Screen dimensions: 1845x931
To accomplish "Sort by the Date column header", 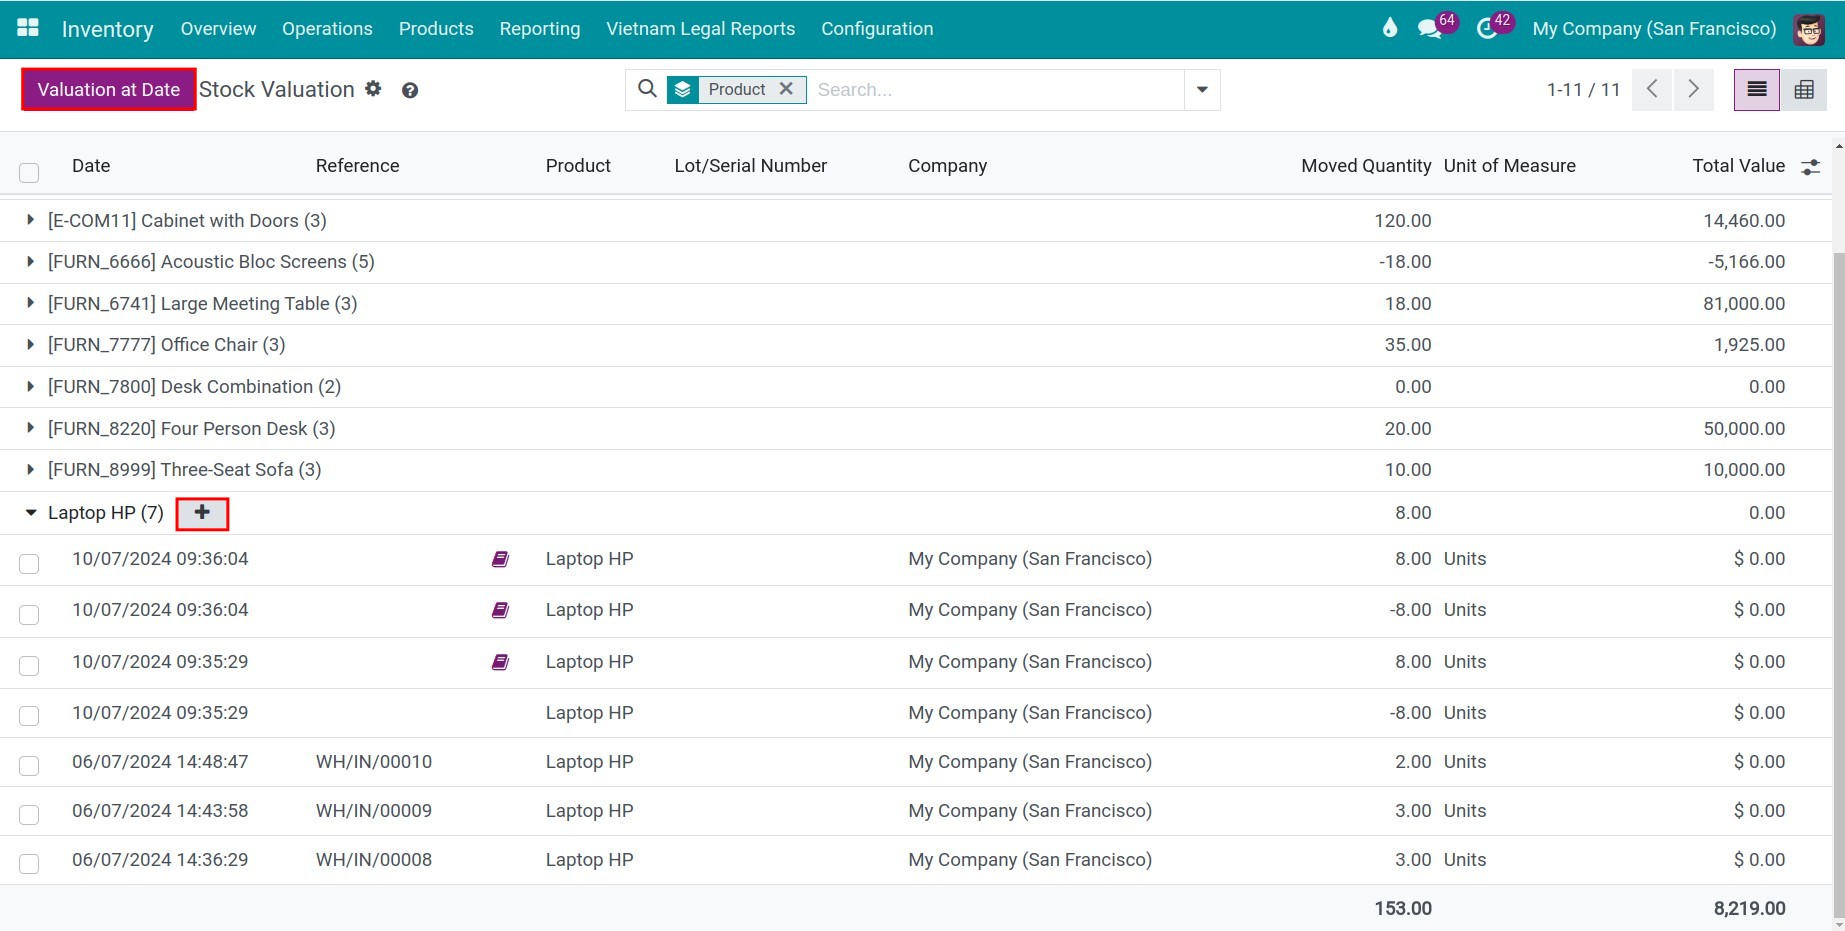I will point(91,166).
